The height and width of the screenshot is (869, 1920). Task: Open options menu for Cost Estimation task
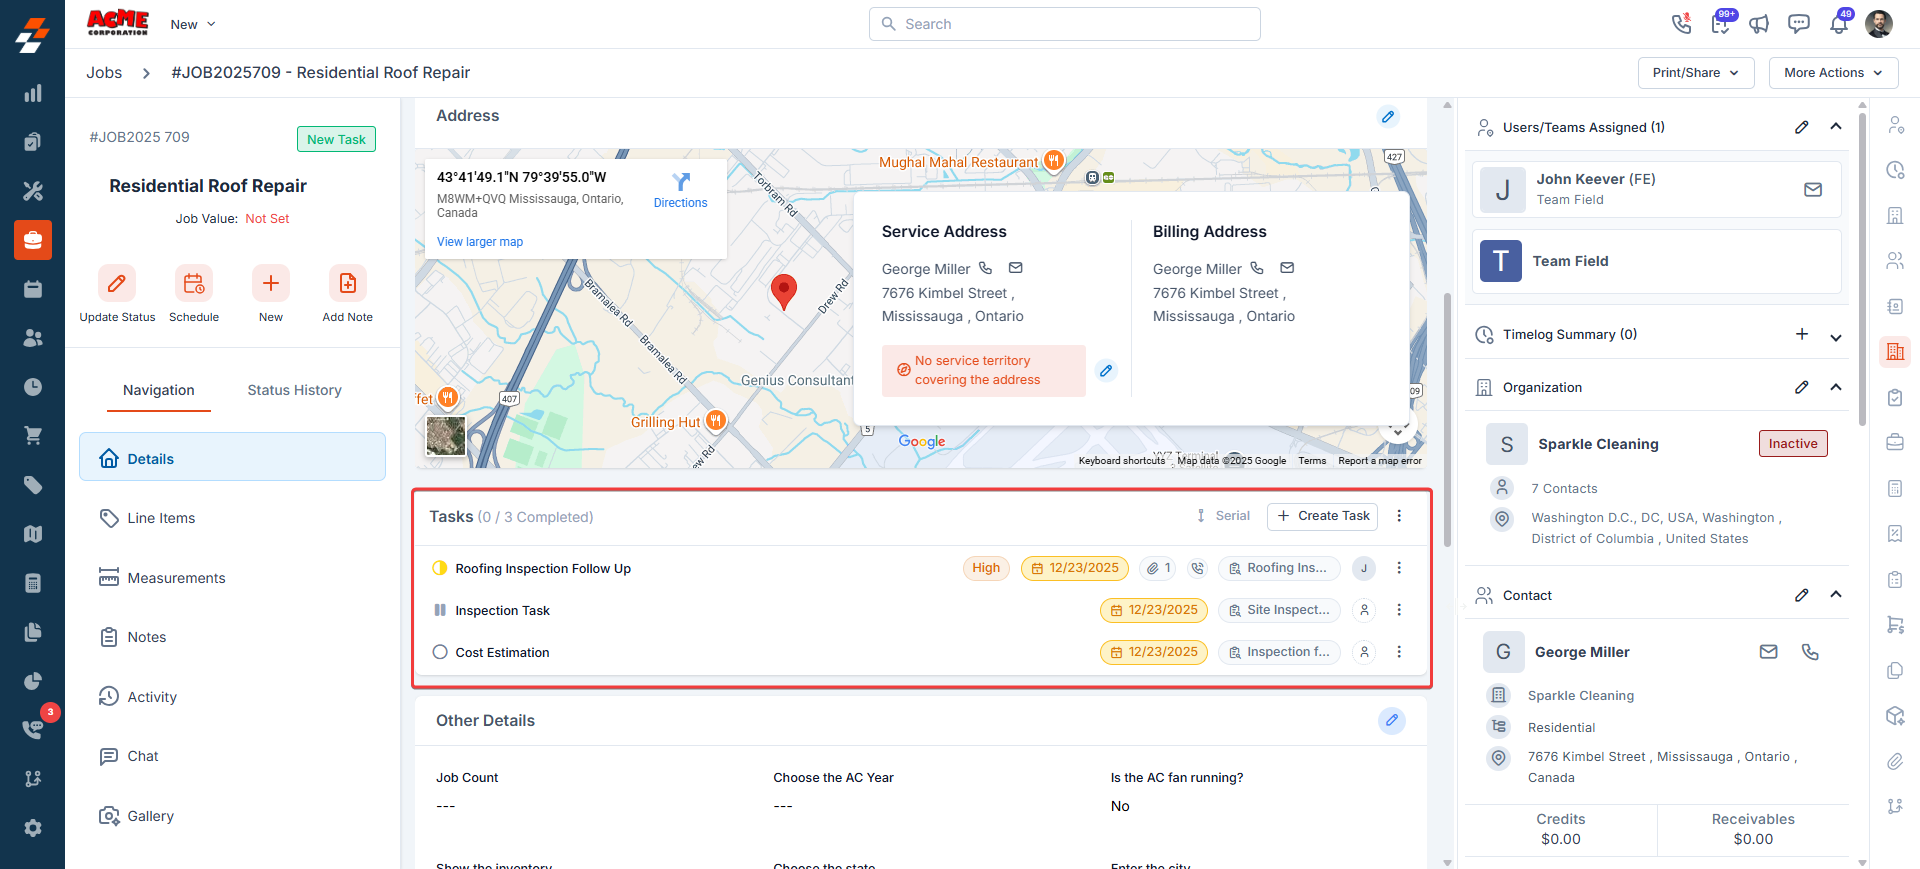point(1399,652)
